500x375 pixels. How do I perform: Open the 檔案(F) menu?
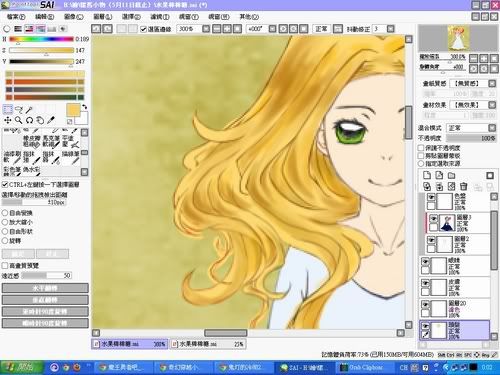(x=16, y=16)
